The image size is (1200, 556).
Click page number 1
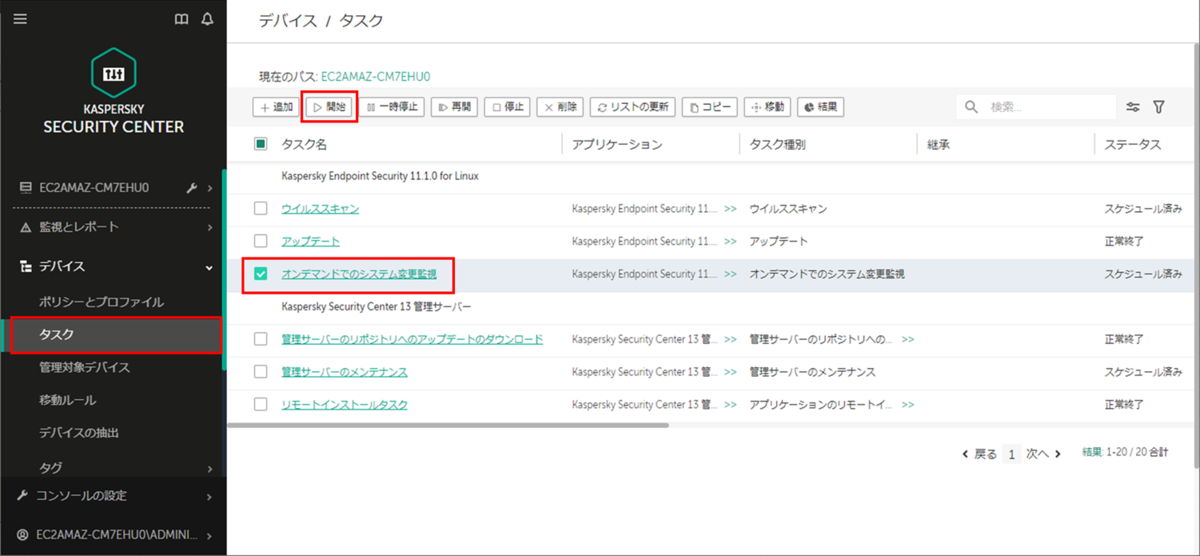point(1011,453)
